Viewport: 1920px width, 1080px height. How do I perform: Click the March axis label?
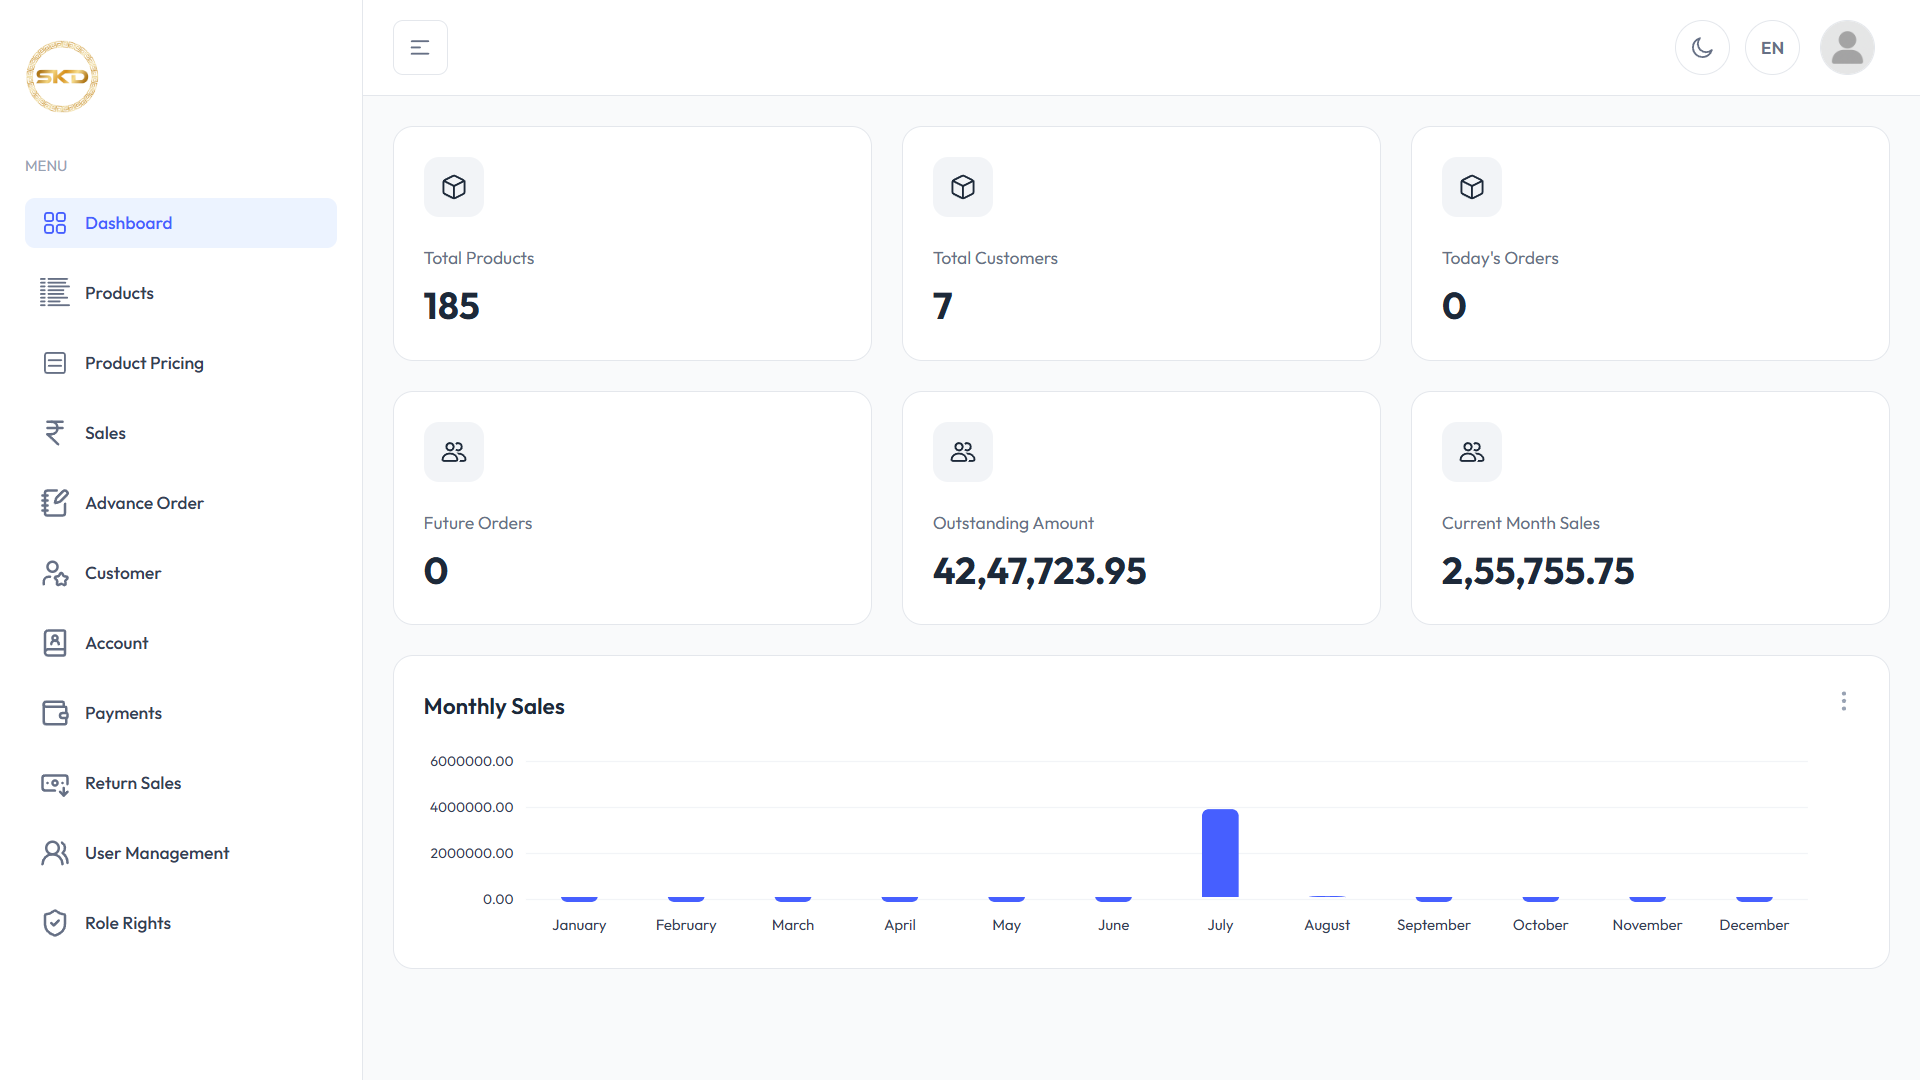(793, 925)
